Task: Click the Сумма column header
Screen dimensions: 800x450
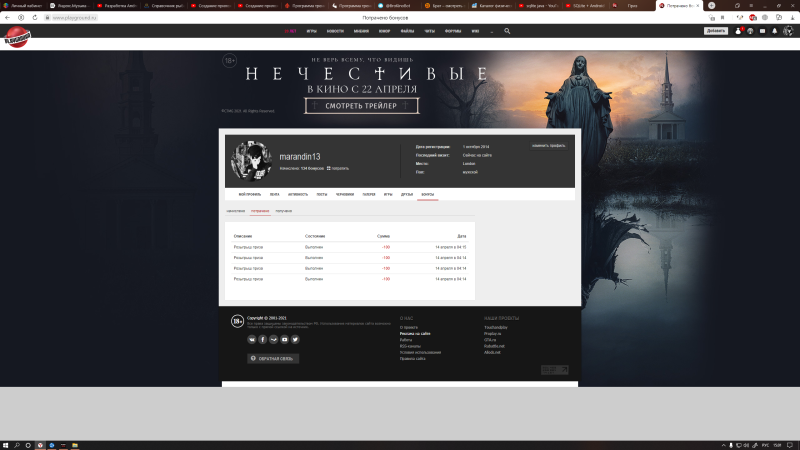Action: tap(383, 236)
